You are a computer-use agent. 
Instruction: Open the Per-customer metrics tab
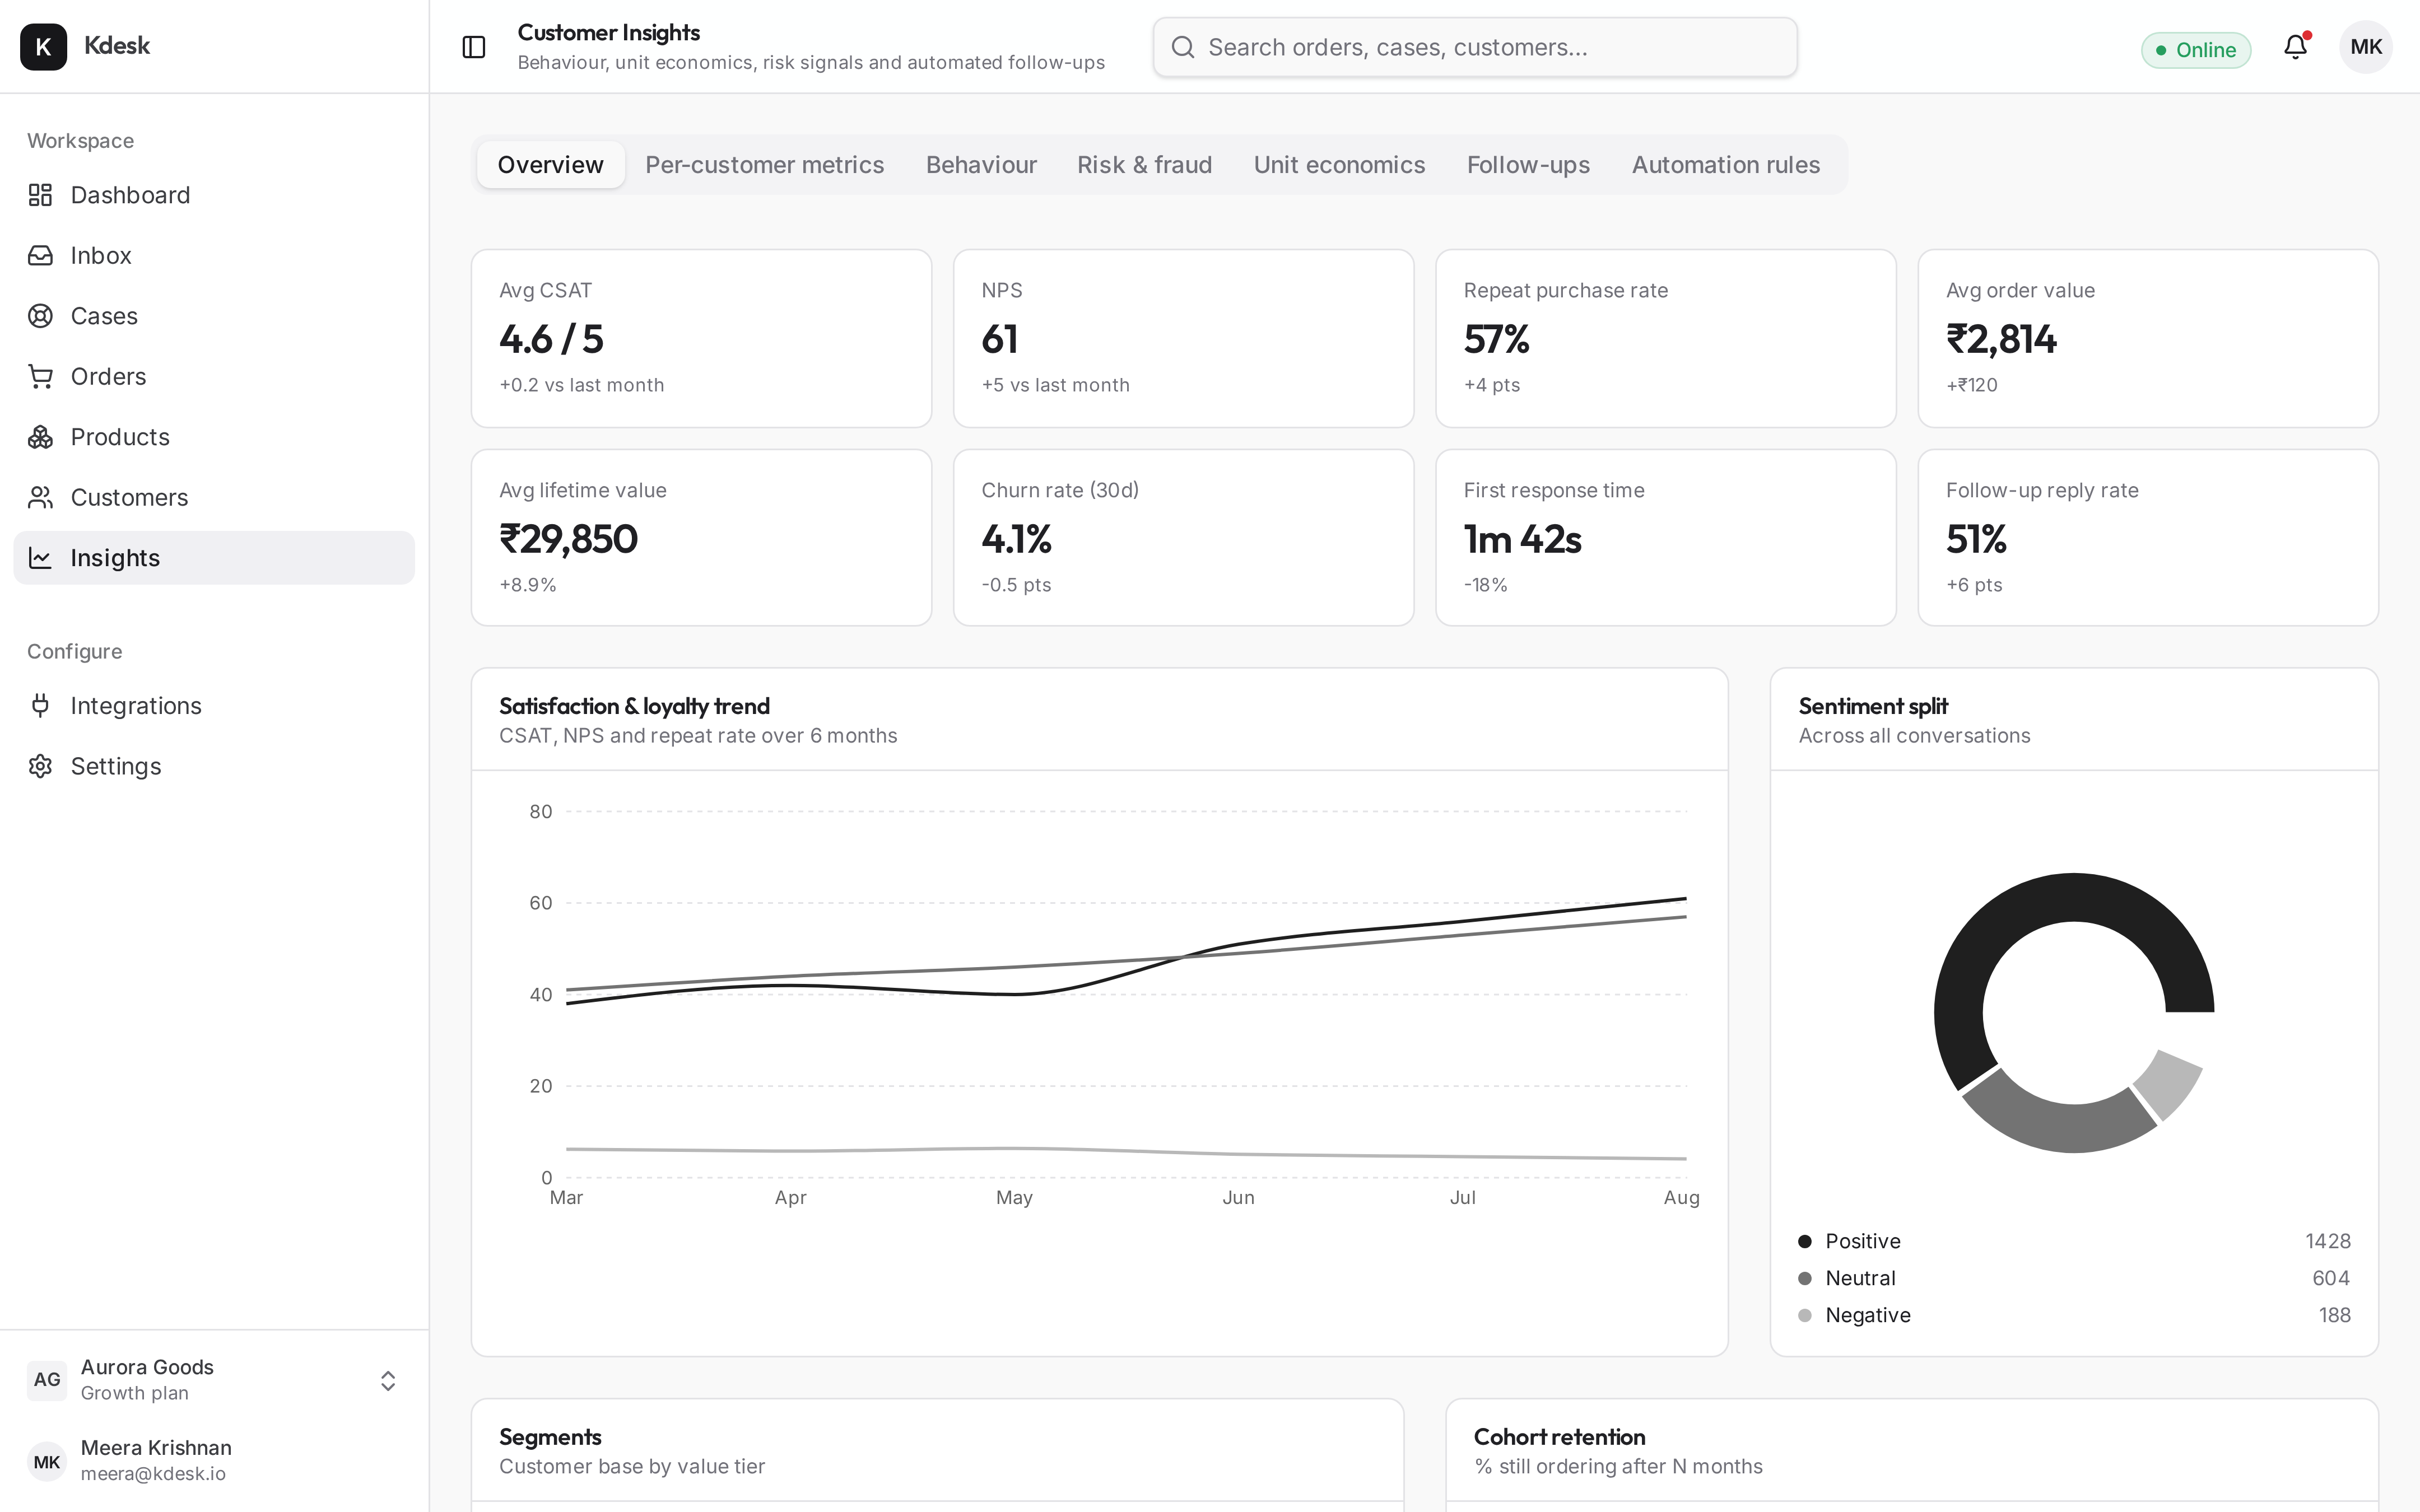(x=765, y=165)
